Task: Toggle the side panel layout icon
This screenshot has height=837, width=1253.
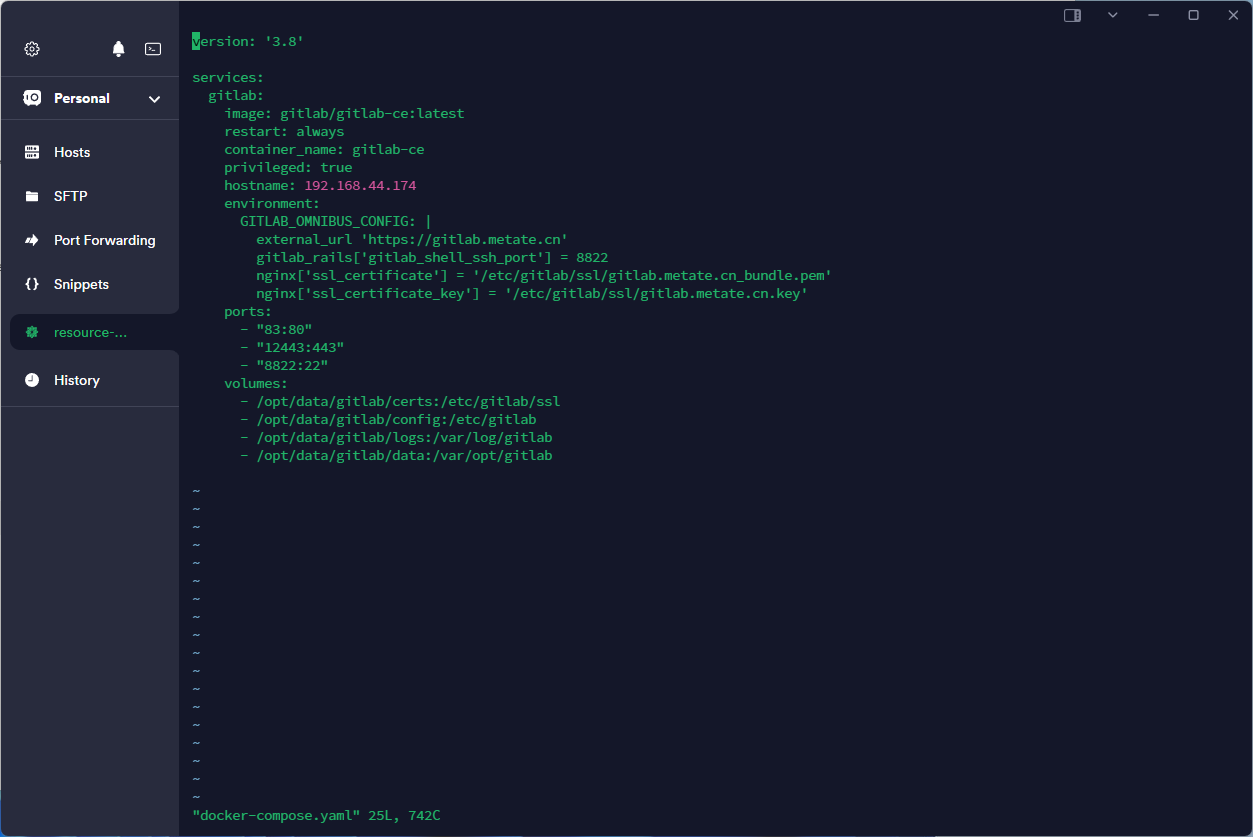Action: tap(1072, 15)
